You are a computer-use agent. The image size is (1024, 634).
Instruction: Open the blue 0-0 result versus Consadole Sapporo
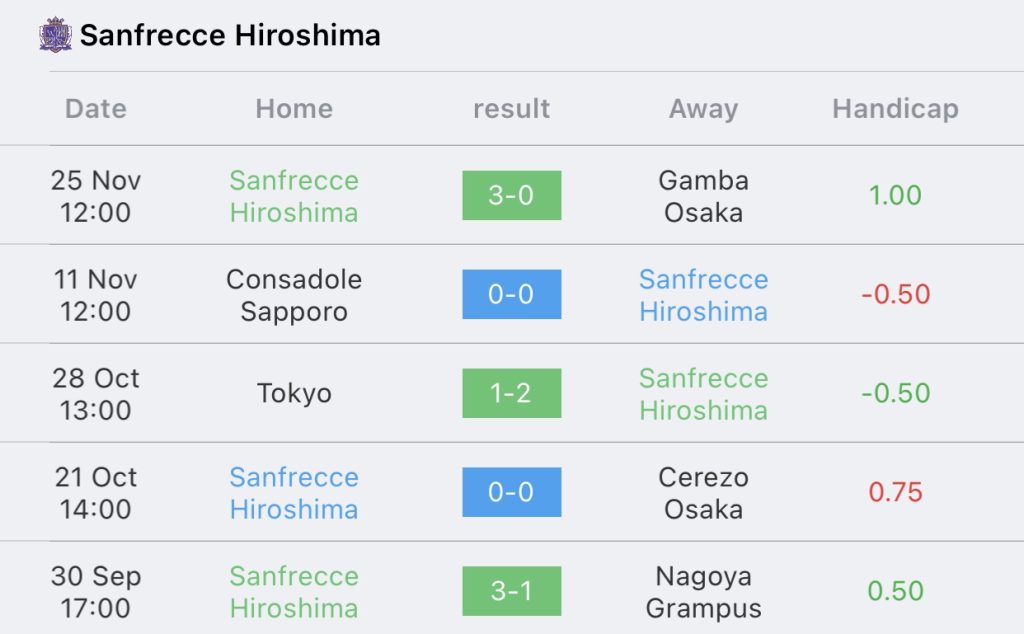click(x=511, y=294)
